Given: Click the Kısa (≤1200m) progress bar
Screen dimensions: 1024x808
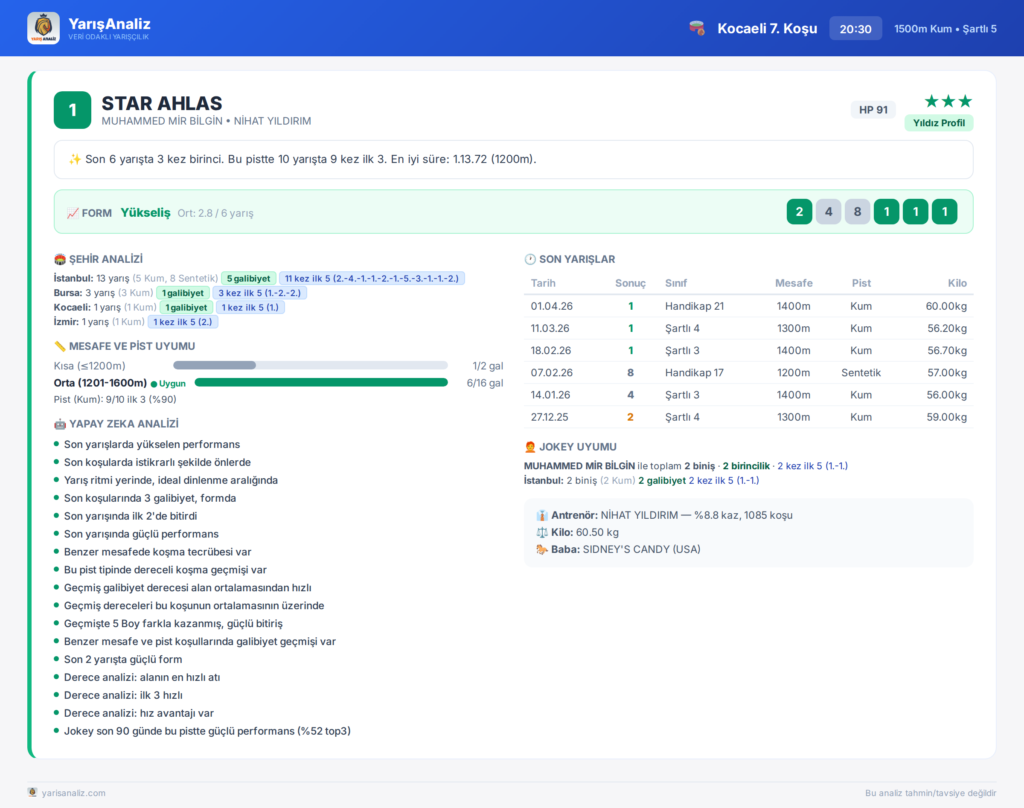Looking at the screenshot, I should tap(310, 366).
